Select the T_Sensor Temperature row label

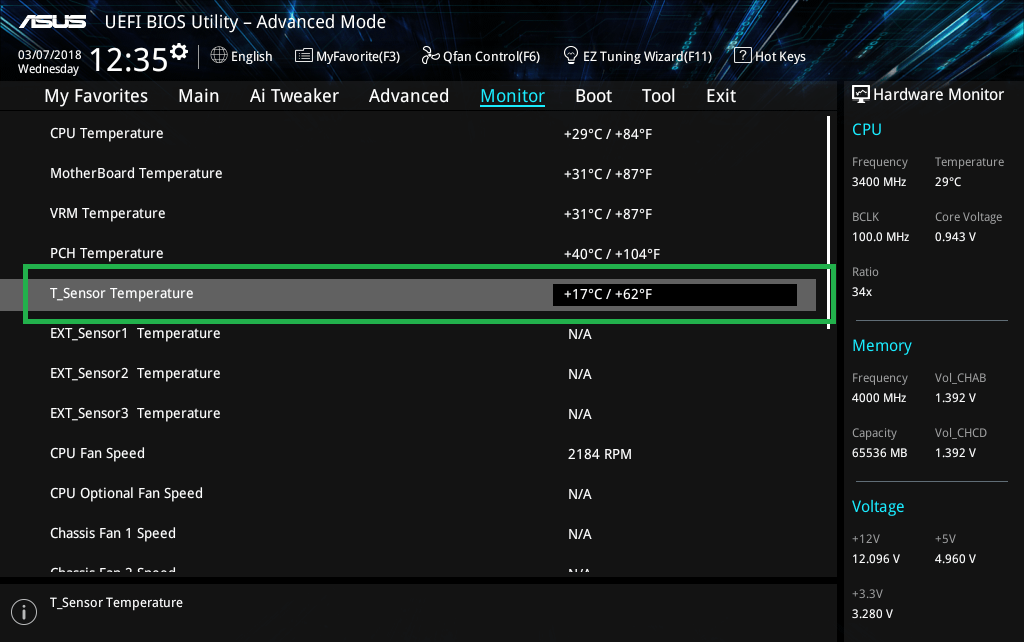click(x=121, y=293)
